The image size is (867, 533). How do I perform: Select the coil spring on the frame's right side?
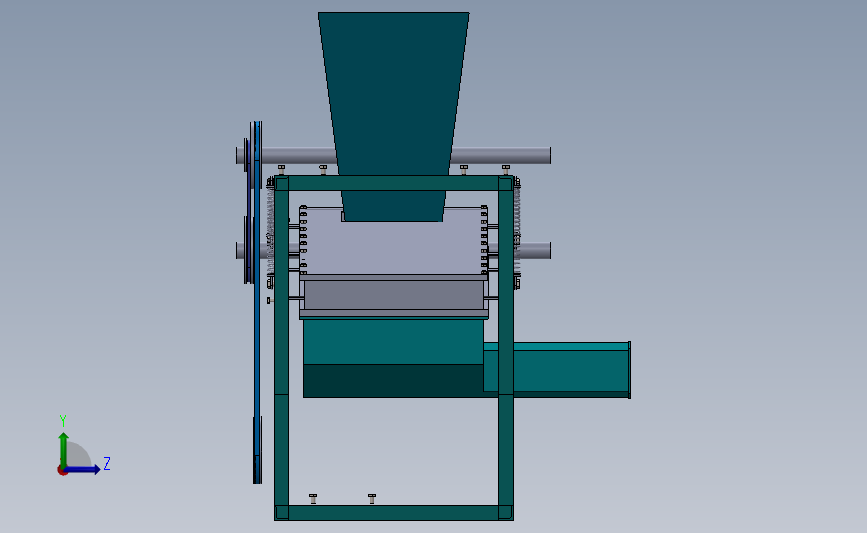pyautogui.click(x=517, y=232)
